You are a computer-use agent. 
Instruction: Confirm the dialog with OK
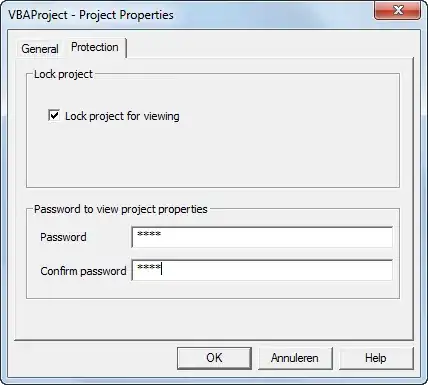coord(214,358)
